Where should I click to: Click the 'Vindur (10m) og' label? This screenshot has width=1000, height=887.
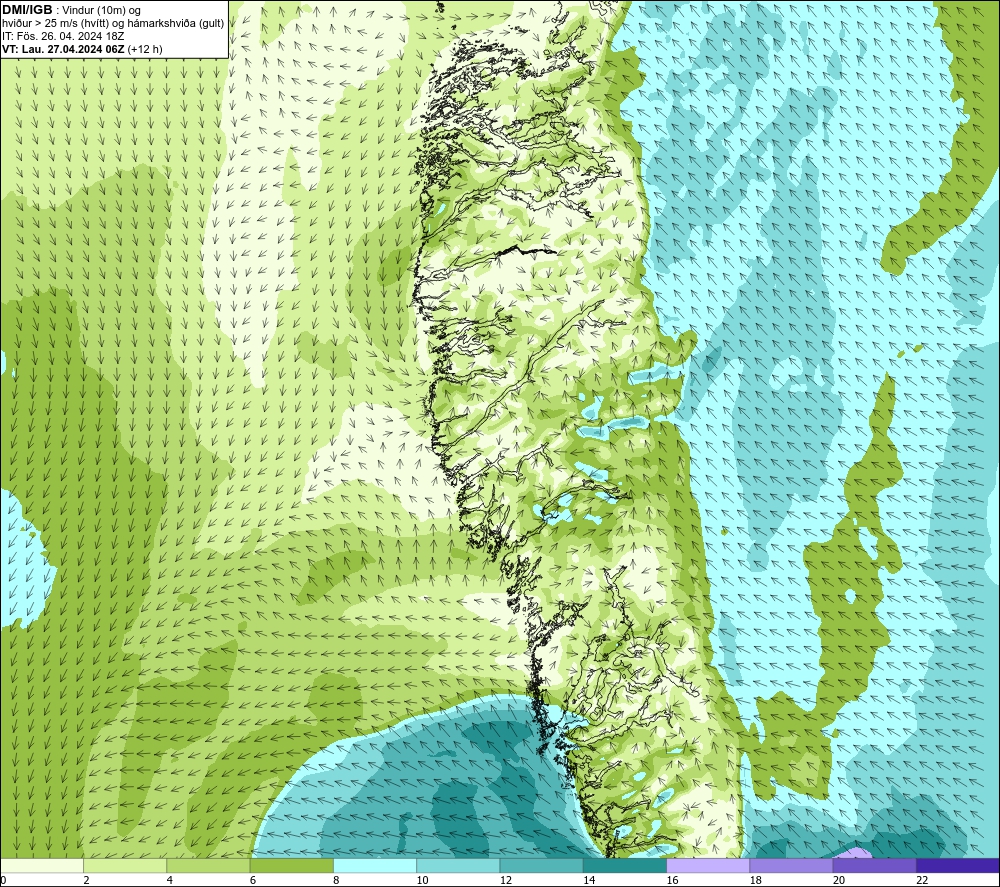pyautogui.click(x=103, y=11)
